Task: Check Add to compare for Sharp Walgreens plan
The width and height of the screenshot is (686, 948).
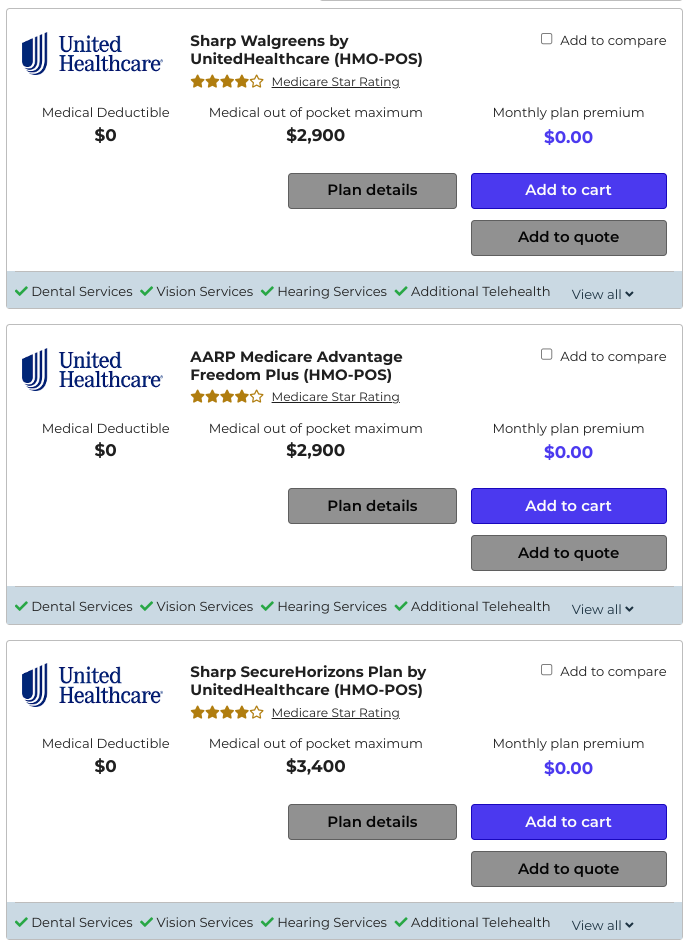Action: click(546, 39)
